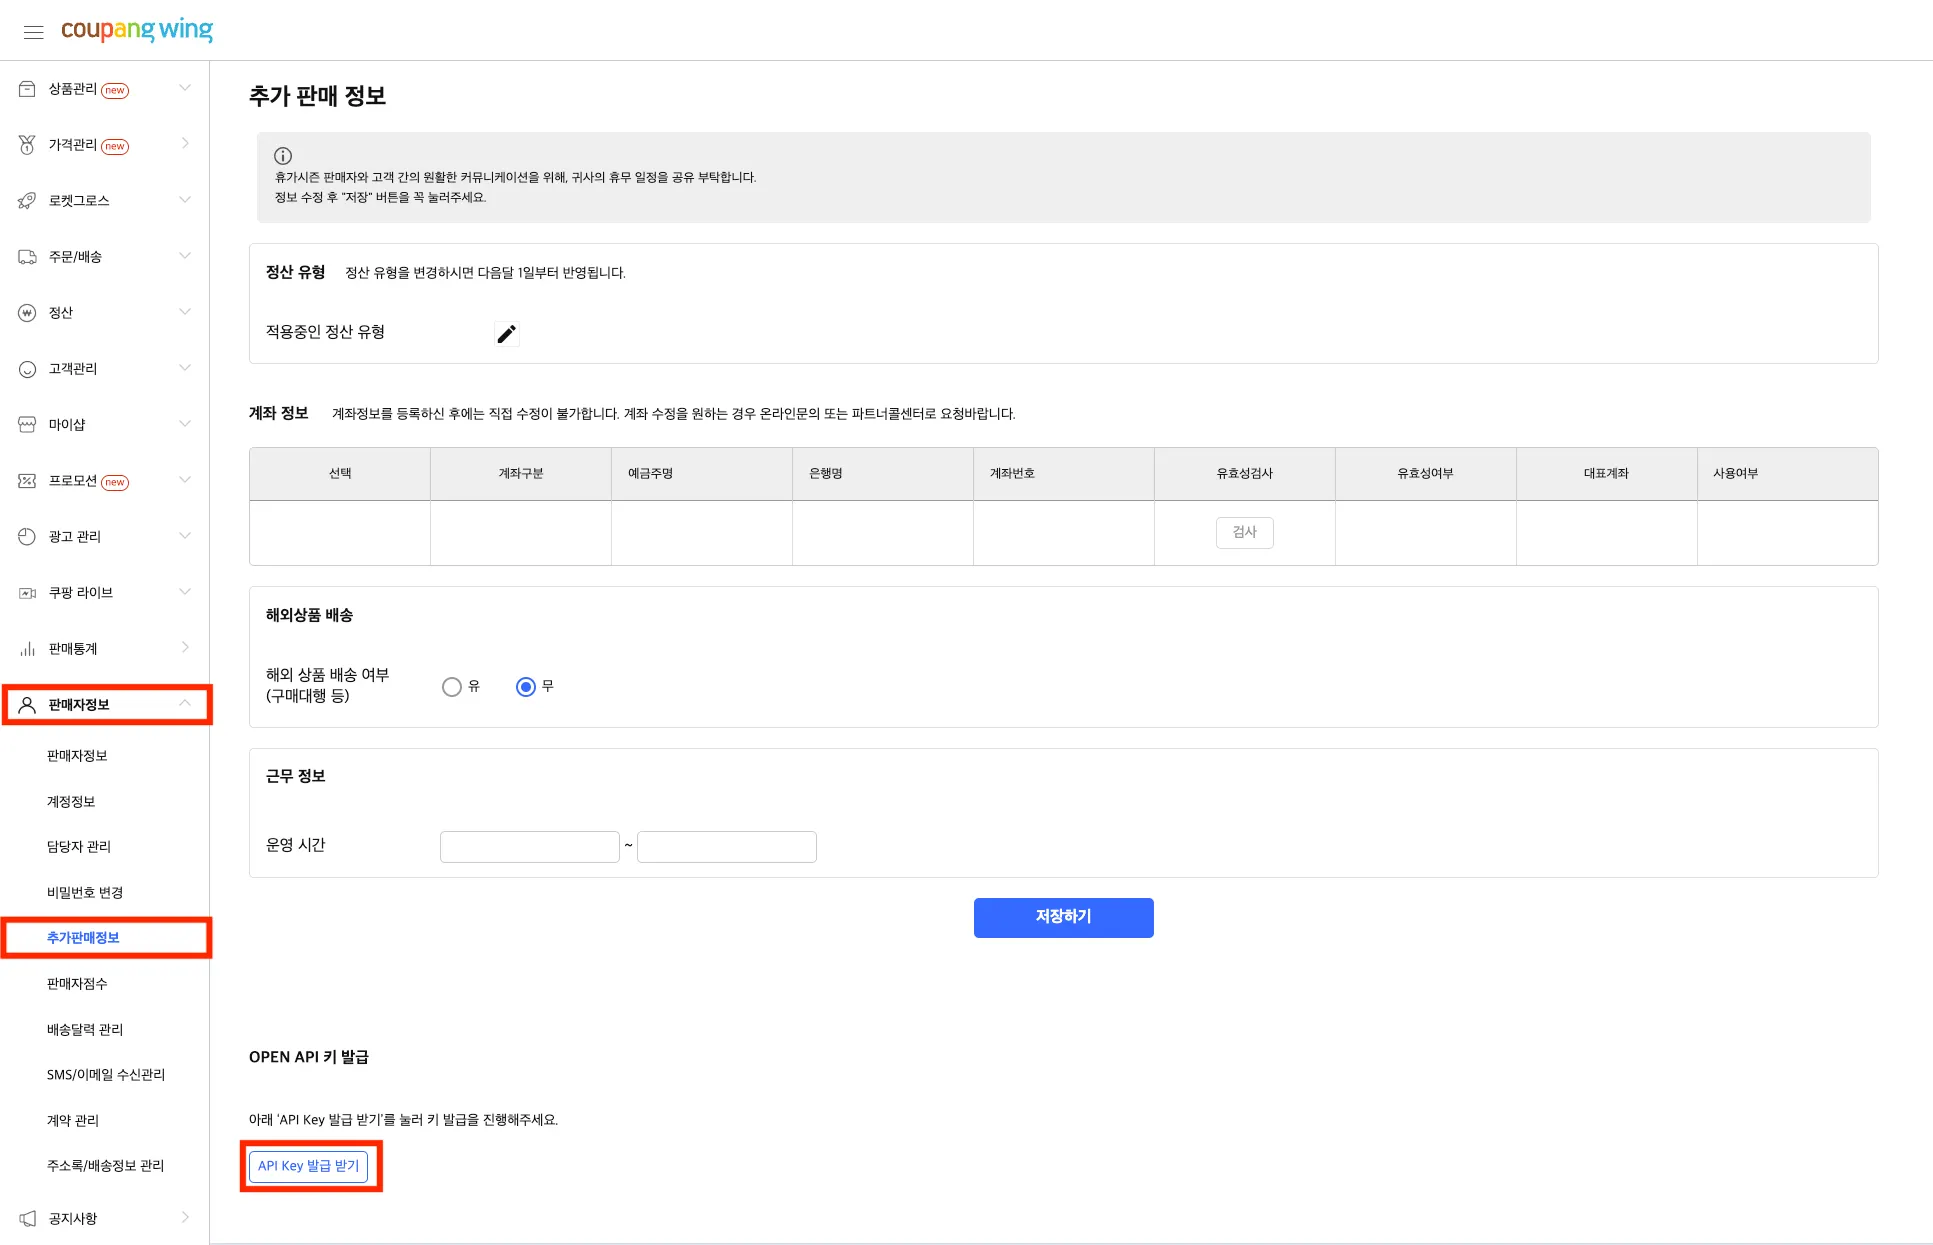Click the API Key 발급 받기 button

(308, 1166)
